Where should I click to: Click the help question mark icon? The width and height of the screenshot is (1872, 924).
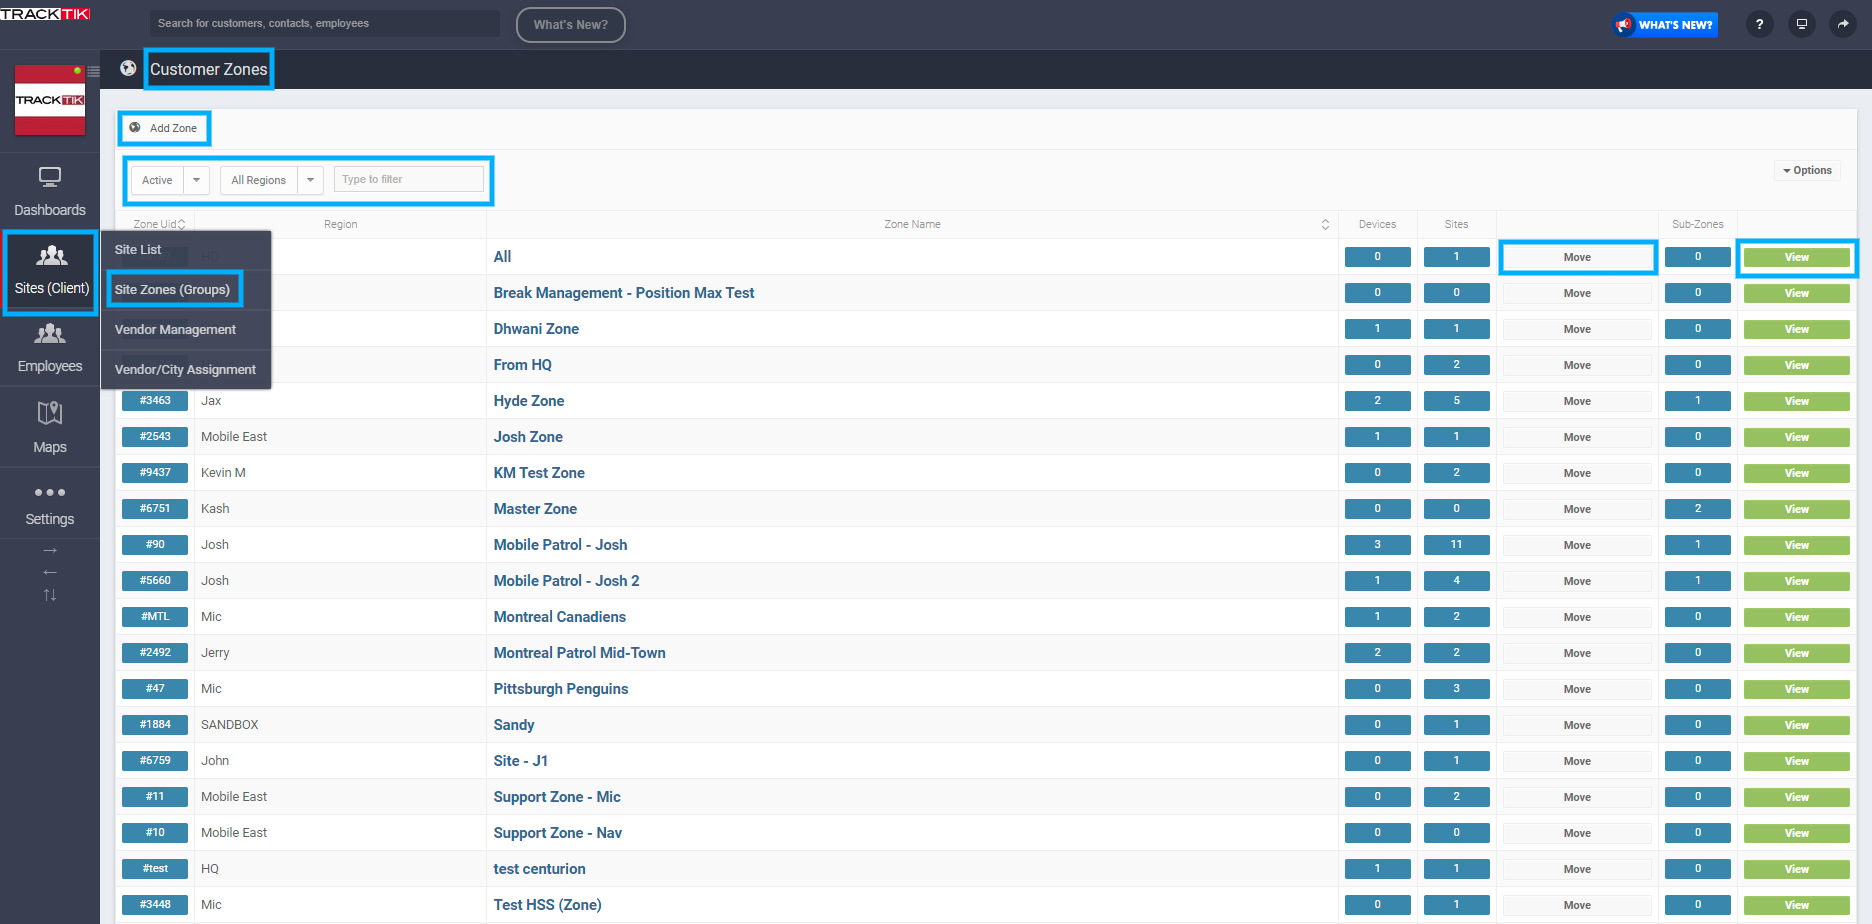1759,24
